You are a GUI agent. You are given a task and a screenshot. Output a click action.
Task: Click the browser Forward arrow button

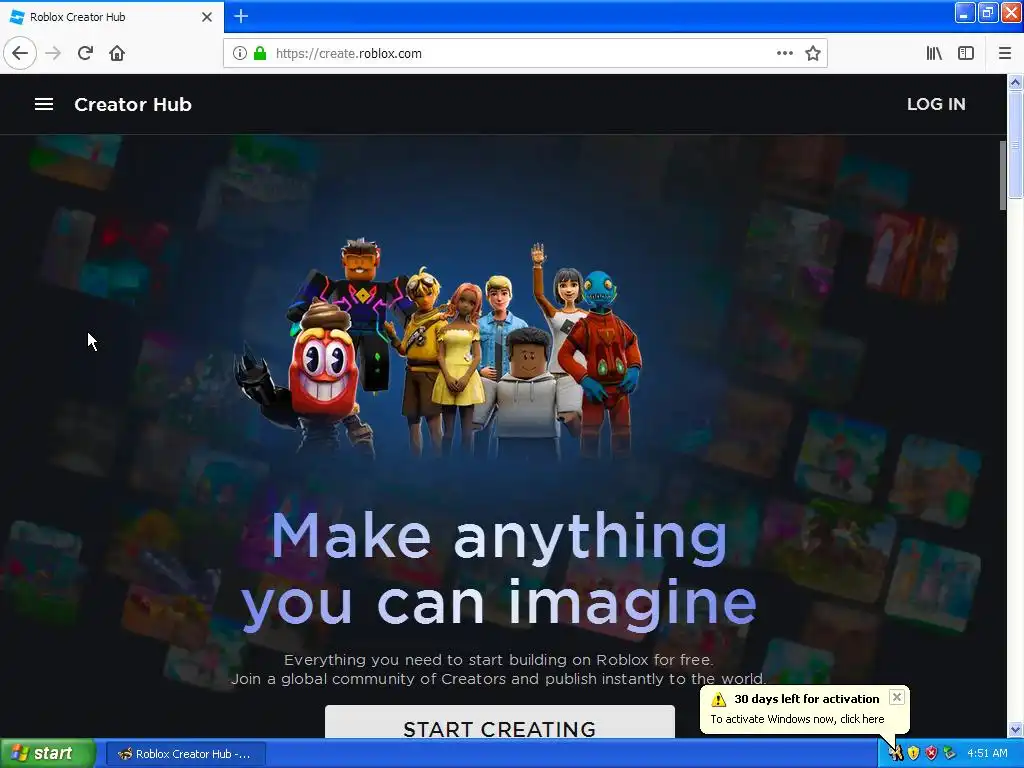(54, 54)
